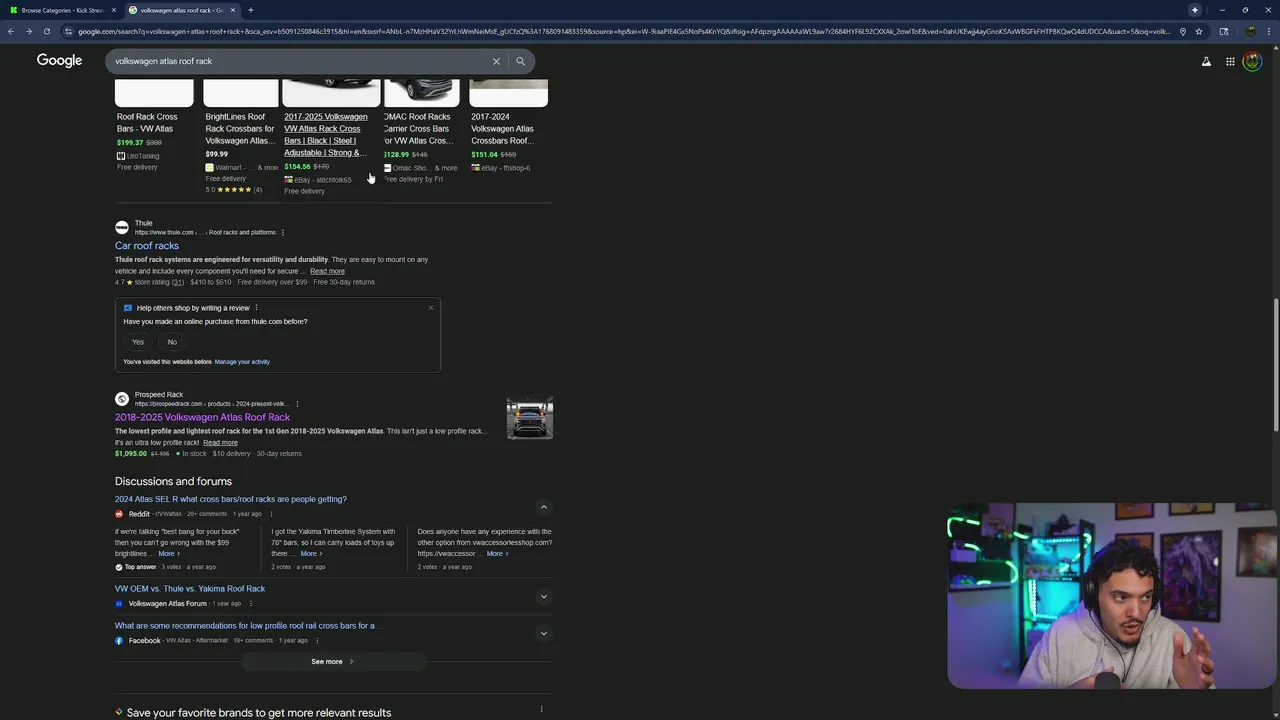1280x720 pixels.
Task: Expand 'More' on Yakima Timberline answer
Action: 312,554
